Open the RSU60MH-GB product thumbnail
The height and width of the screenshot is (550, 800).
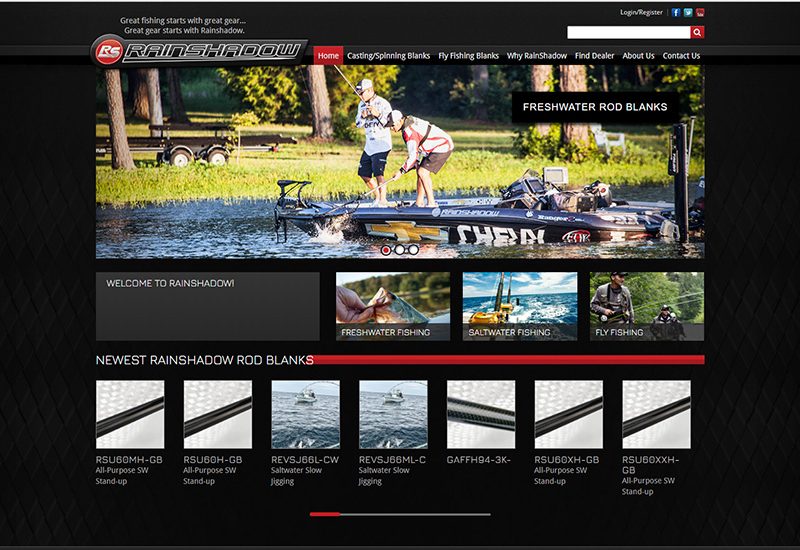130,414
